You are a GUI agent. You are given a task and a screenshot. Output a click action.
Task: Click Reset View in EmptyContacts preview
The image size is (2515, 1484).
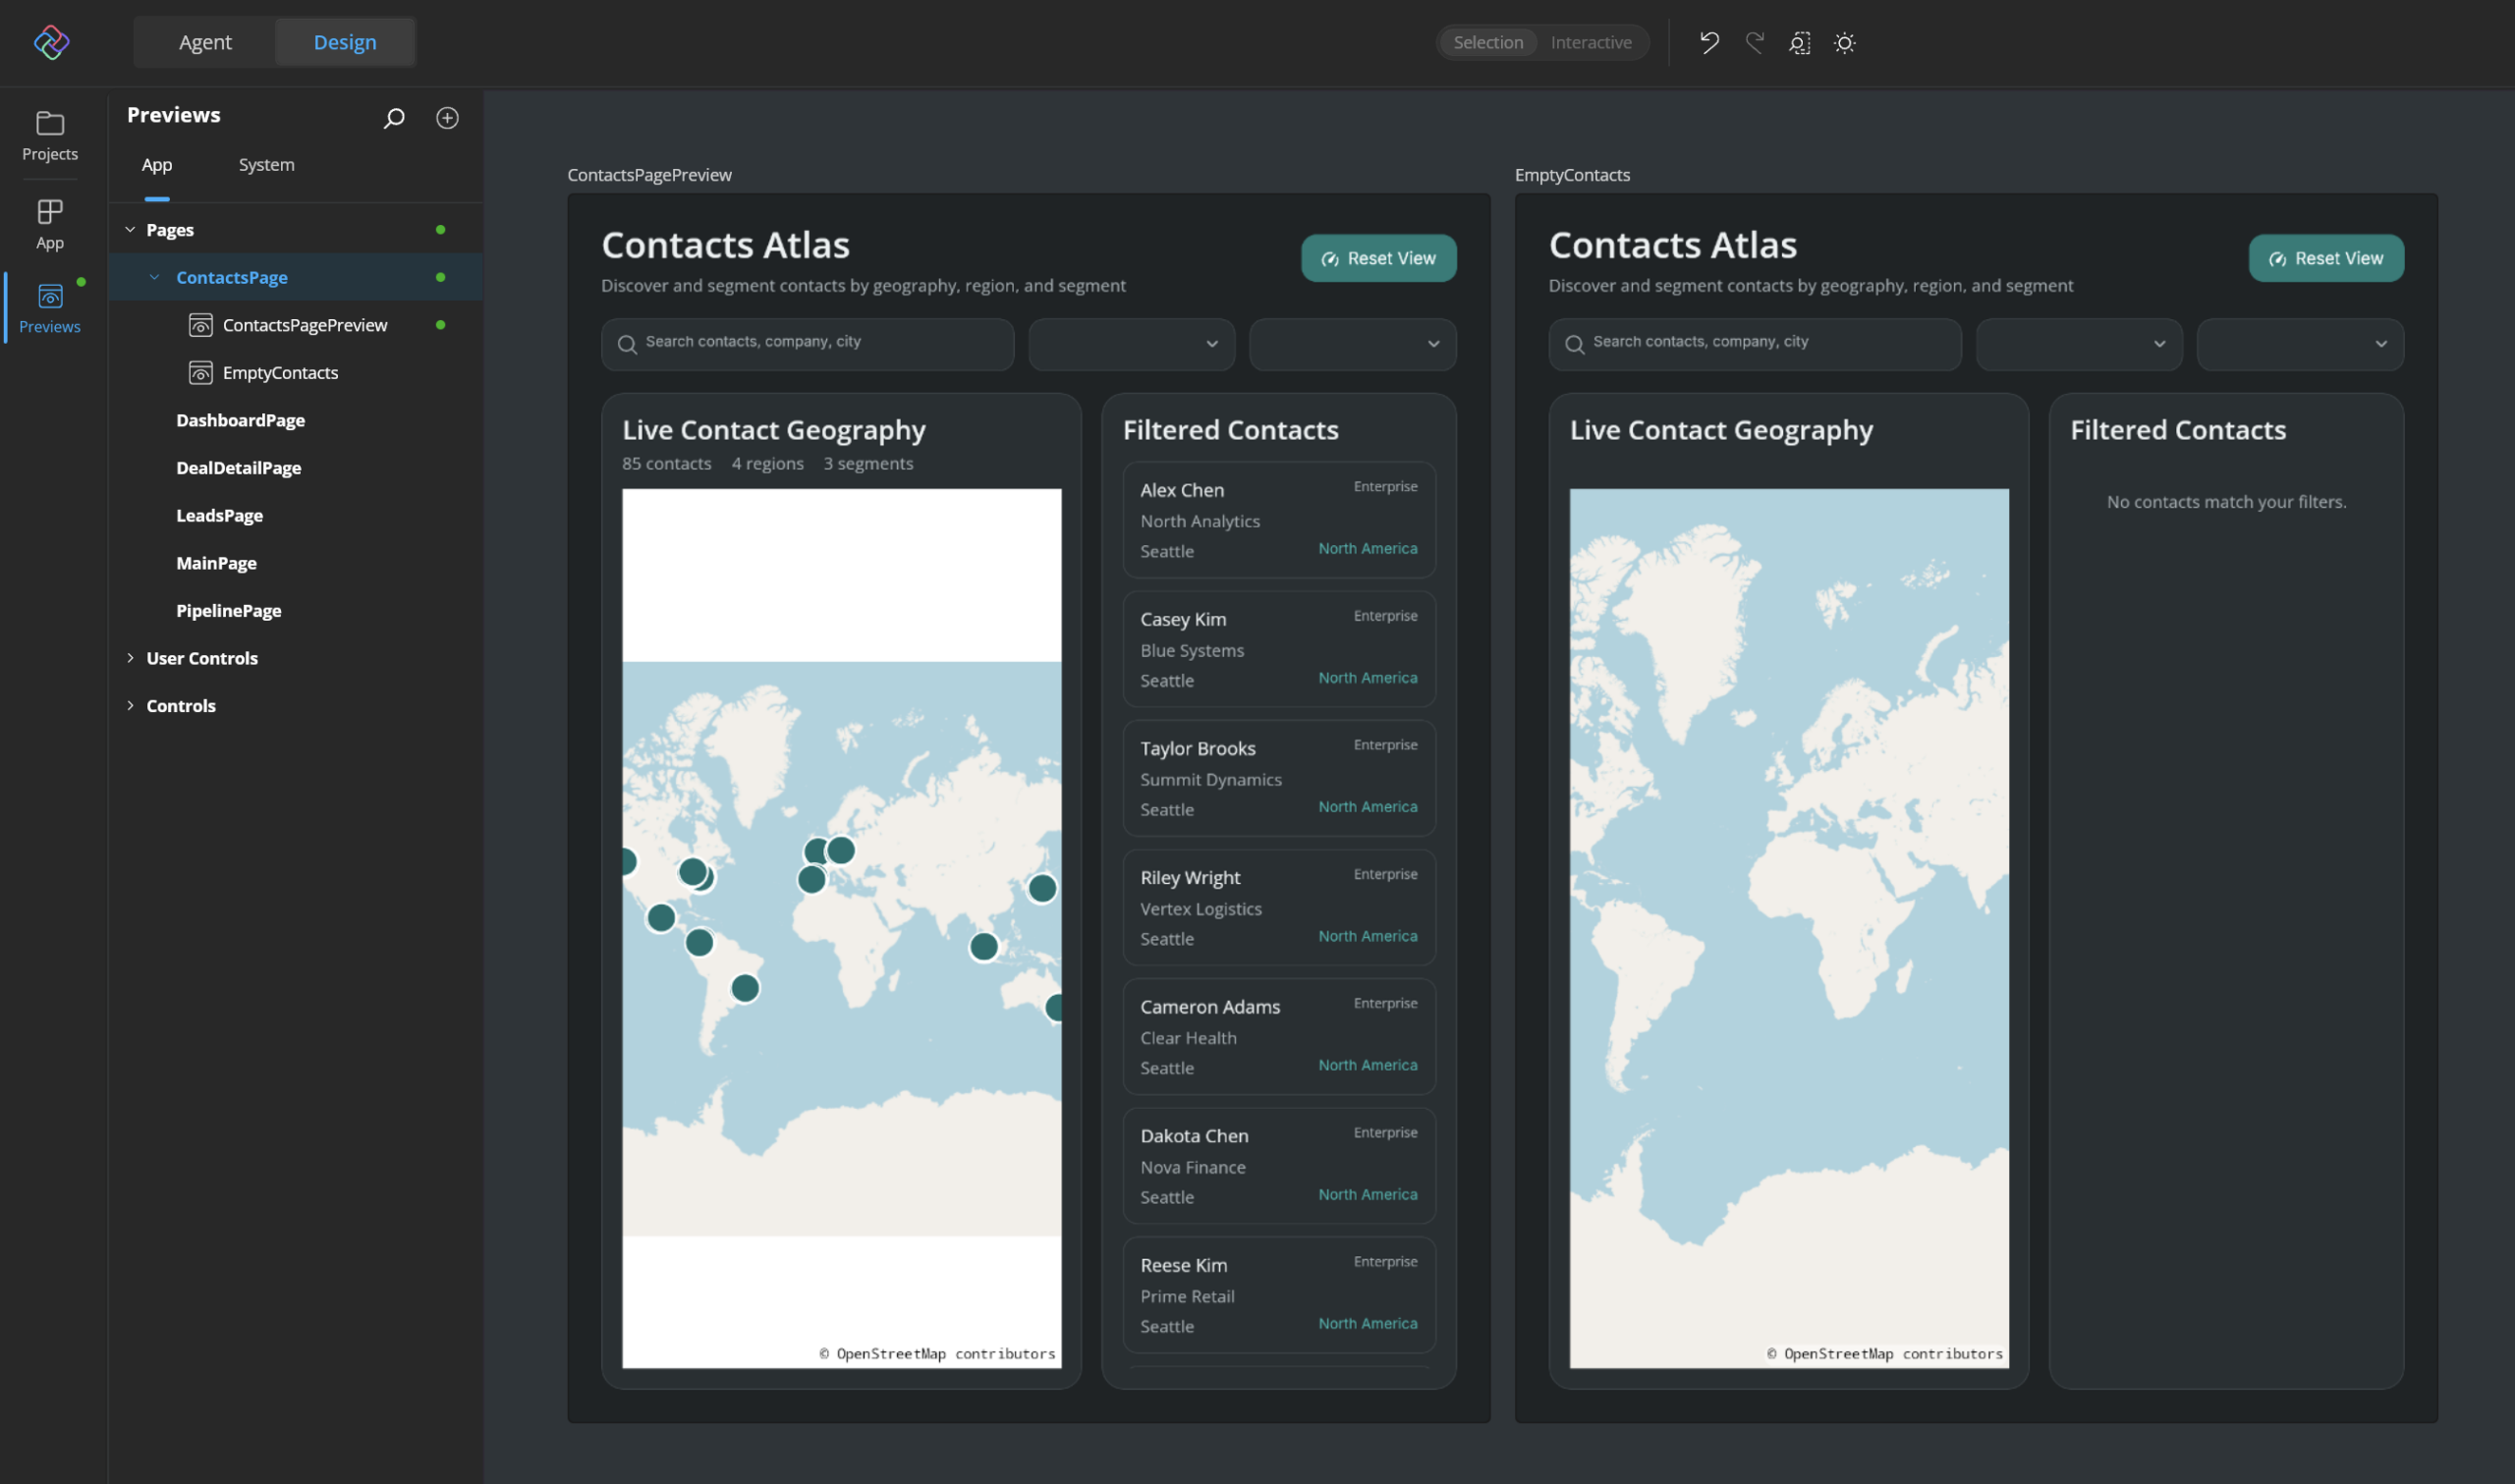coord(2326,258)
